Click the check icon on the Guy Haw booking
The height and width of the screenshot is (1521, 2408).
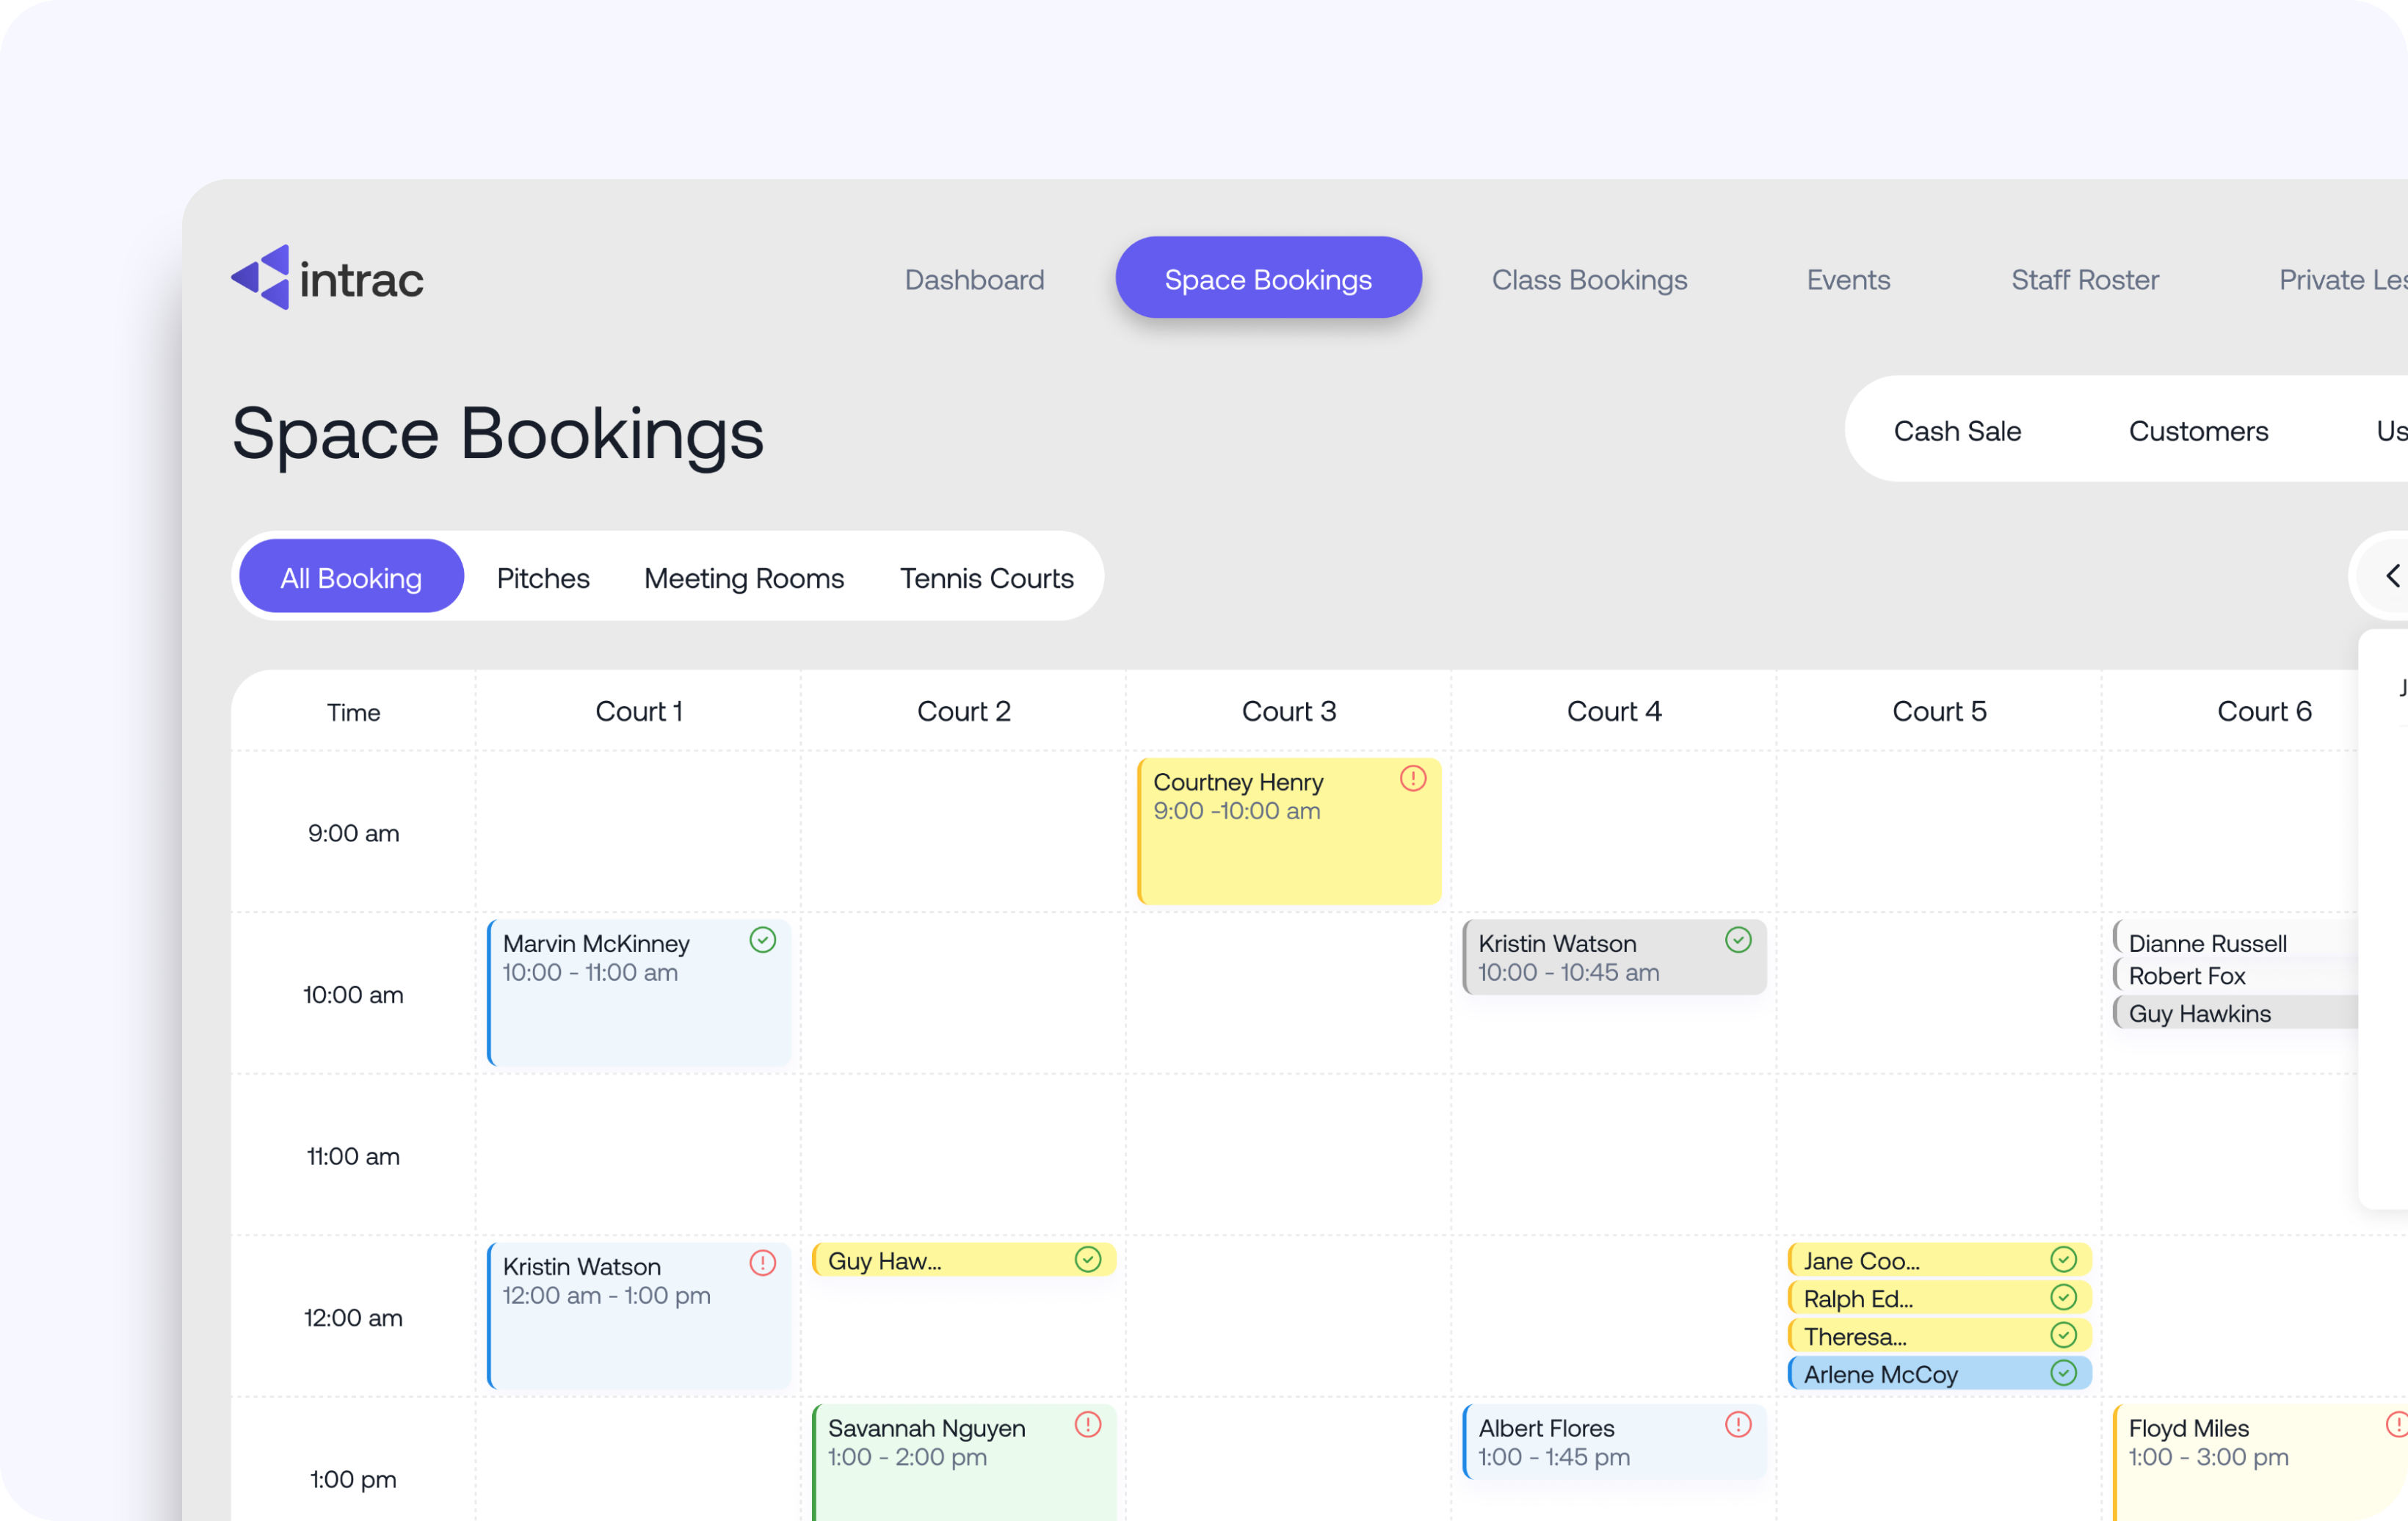[x=1089, y=1260]
